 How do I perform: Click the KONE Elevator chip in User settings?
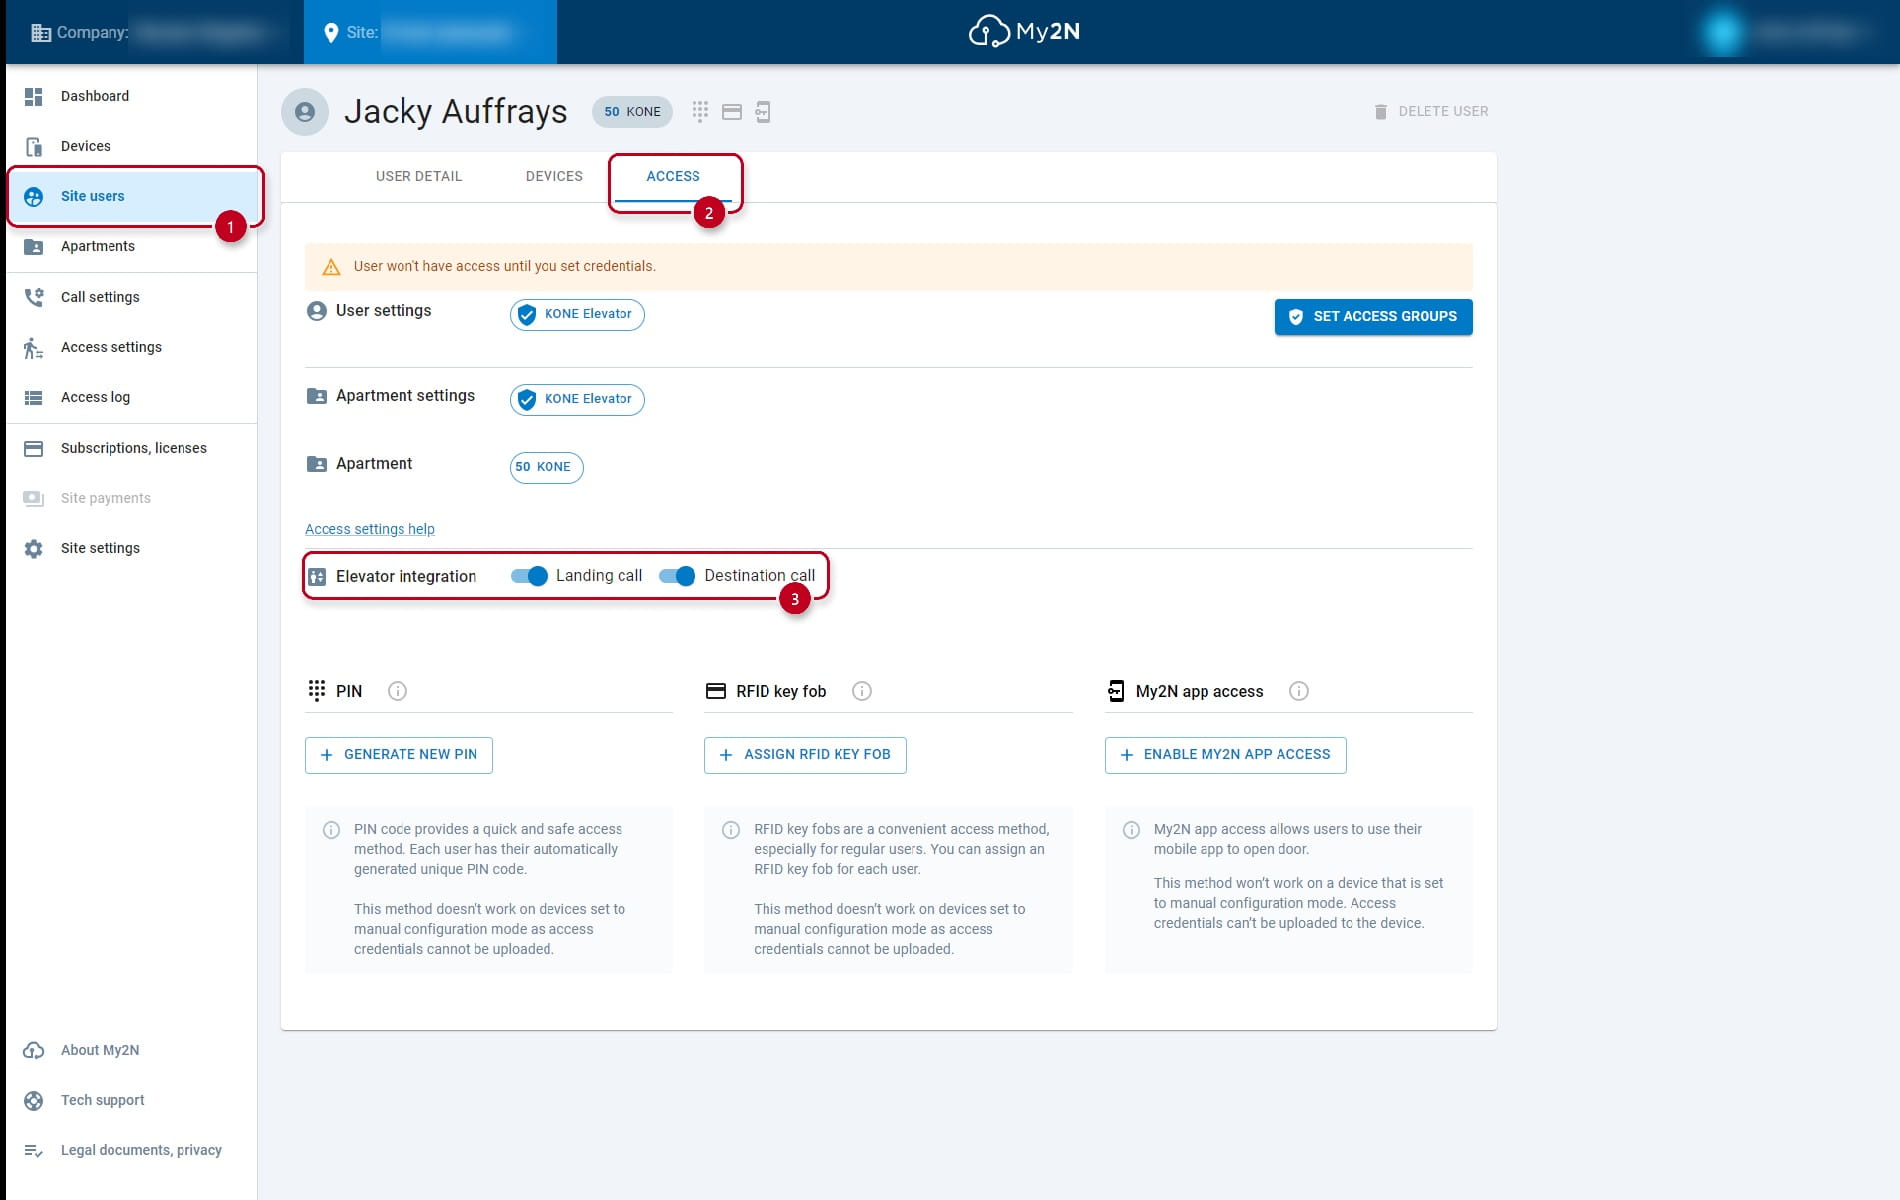(x=577, y=315)
